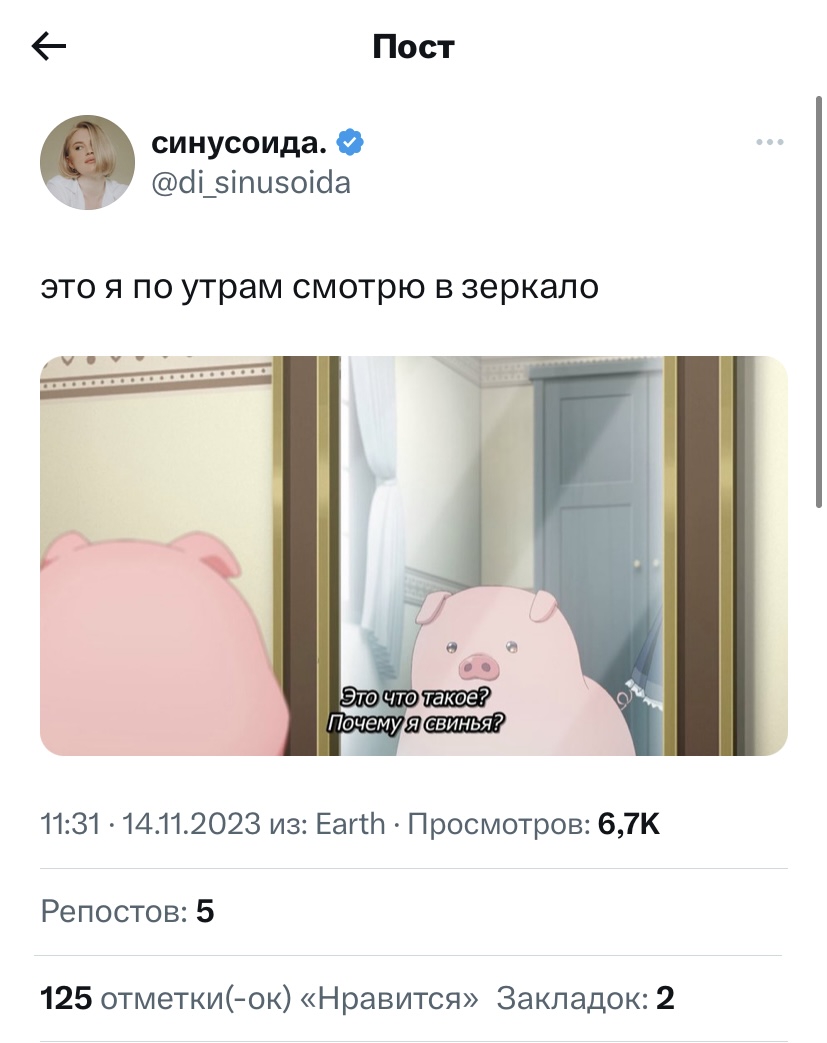Image resolution: width=827 pixels, height=1043 pixels.
Task: Open the 125 «Нравится» likes list
Action: [259, 998]
